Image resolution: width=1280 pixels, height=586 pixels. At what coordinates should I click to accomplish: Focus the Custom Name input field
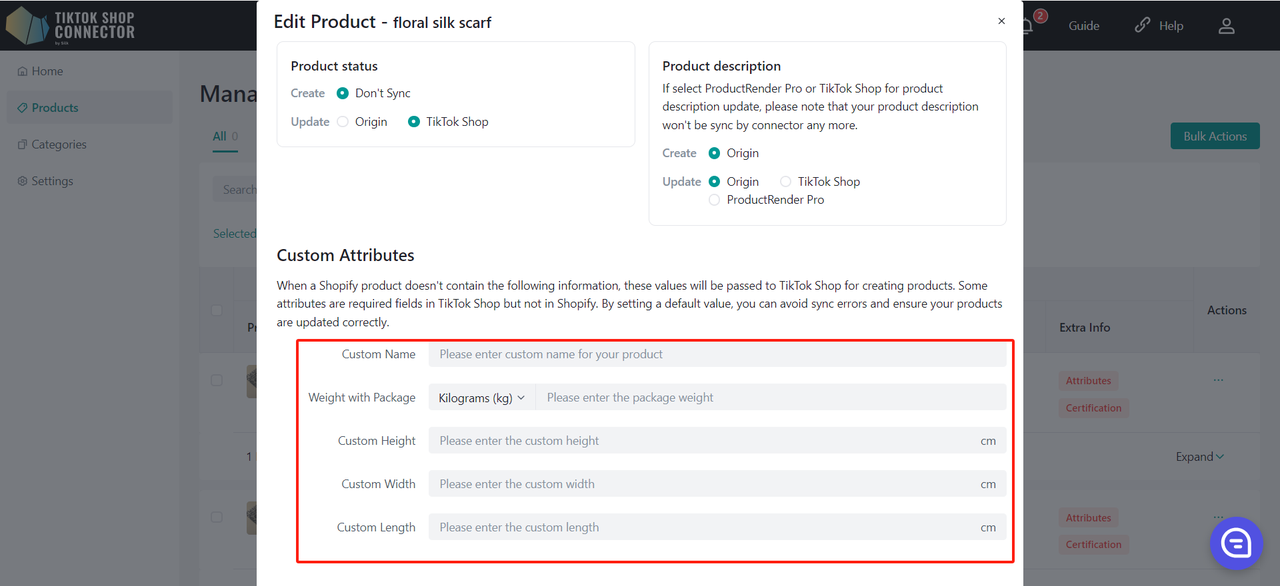717,354
